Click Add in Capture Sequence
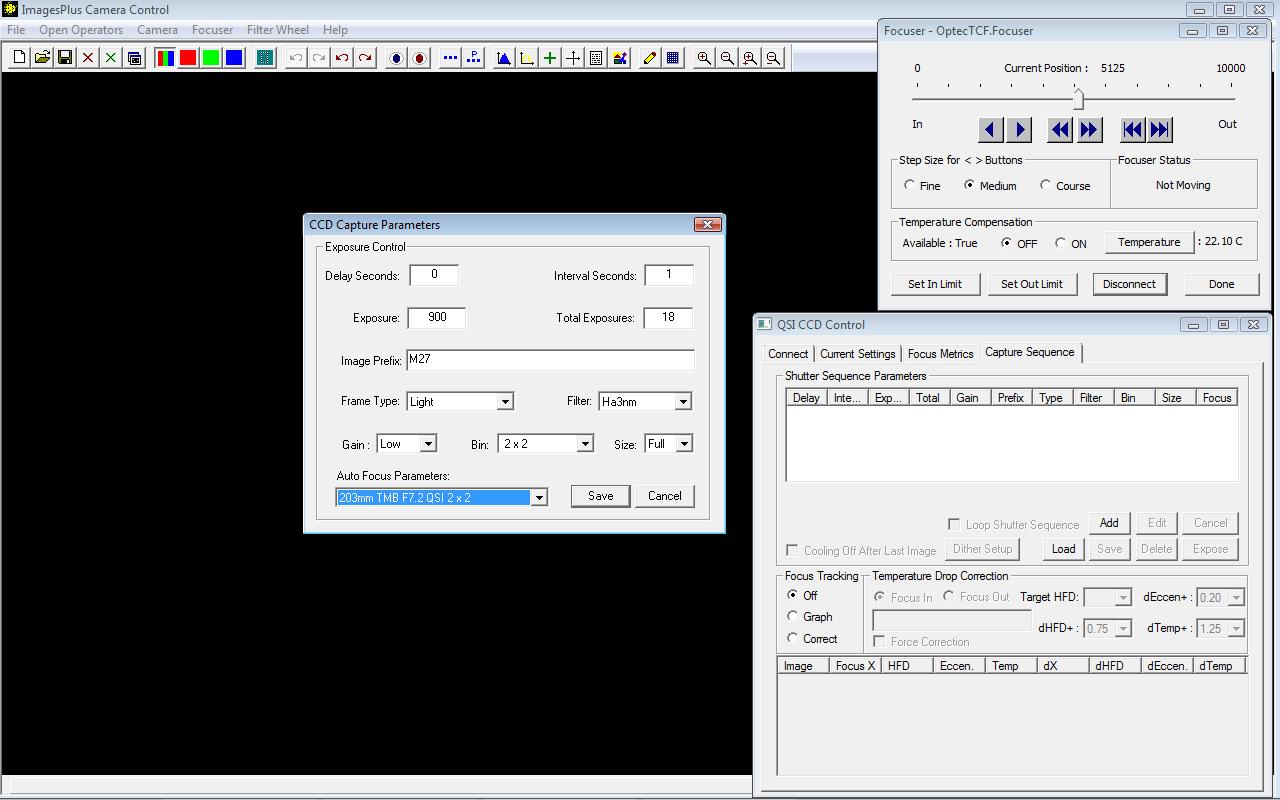Screen dimensions: 1280x800 click(1109, 523)
